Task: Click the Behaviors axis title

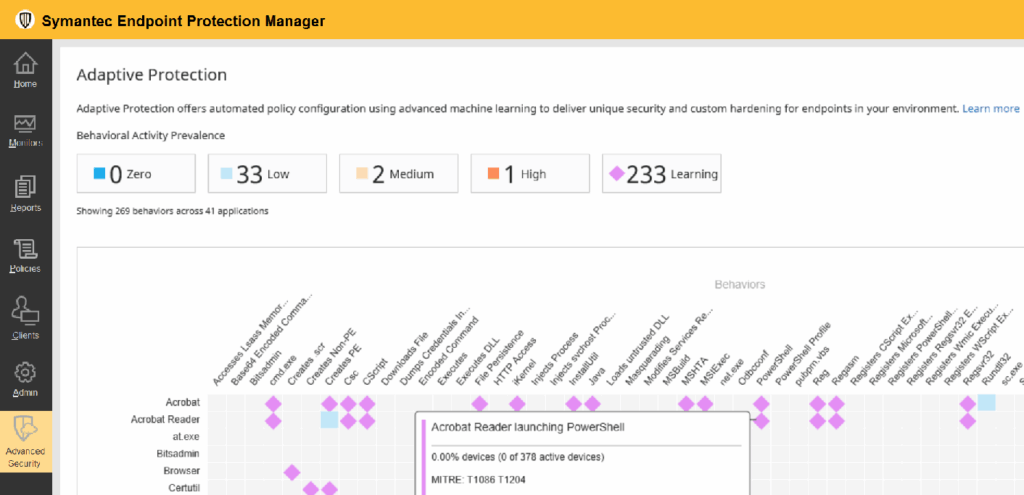Action: click(740, 285)
